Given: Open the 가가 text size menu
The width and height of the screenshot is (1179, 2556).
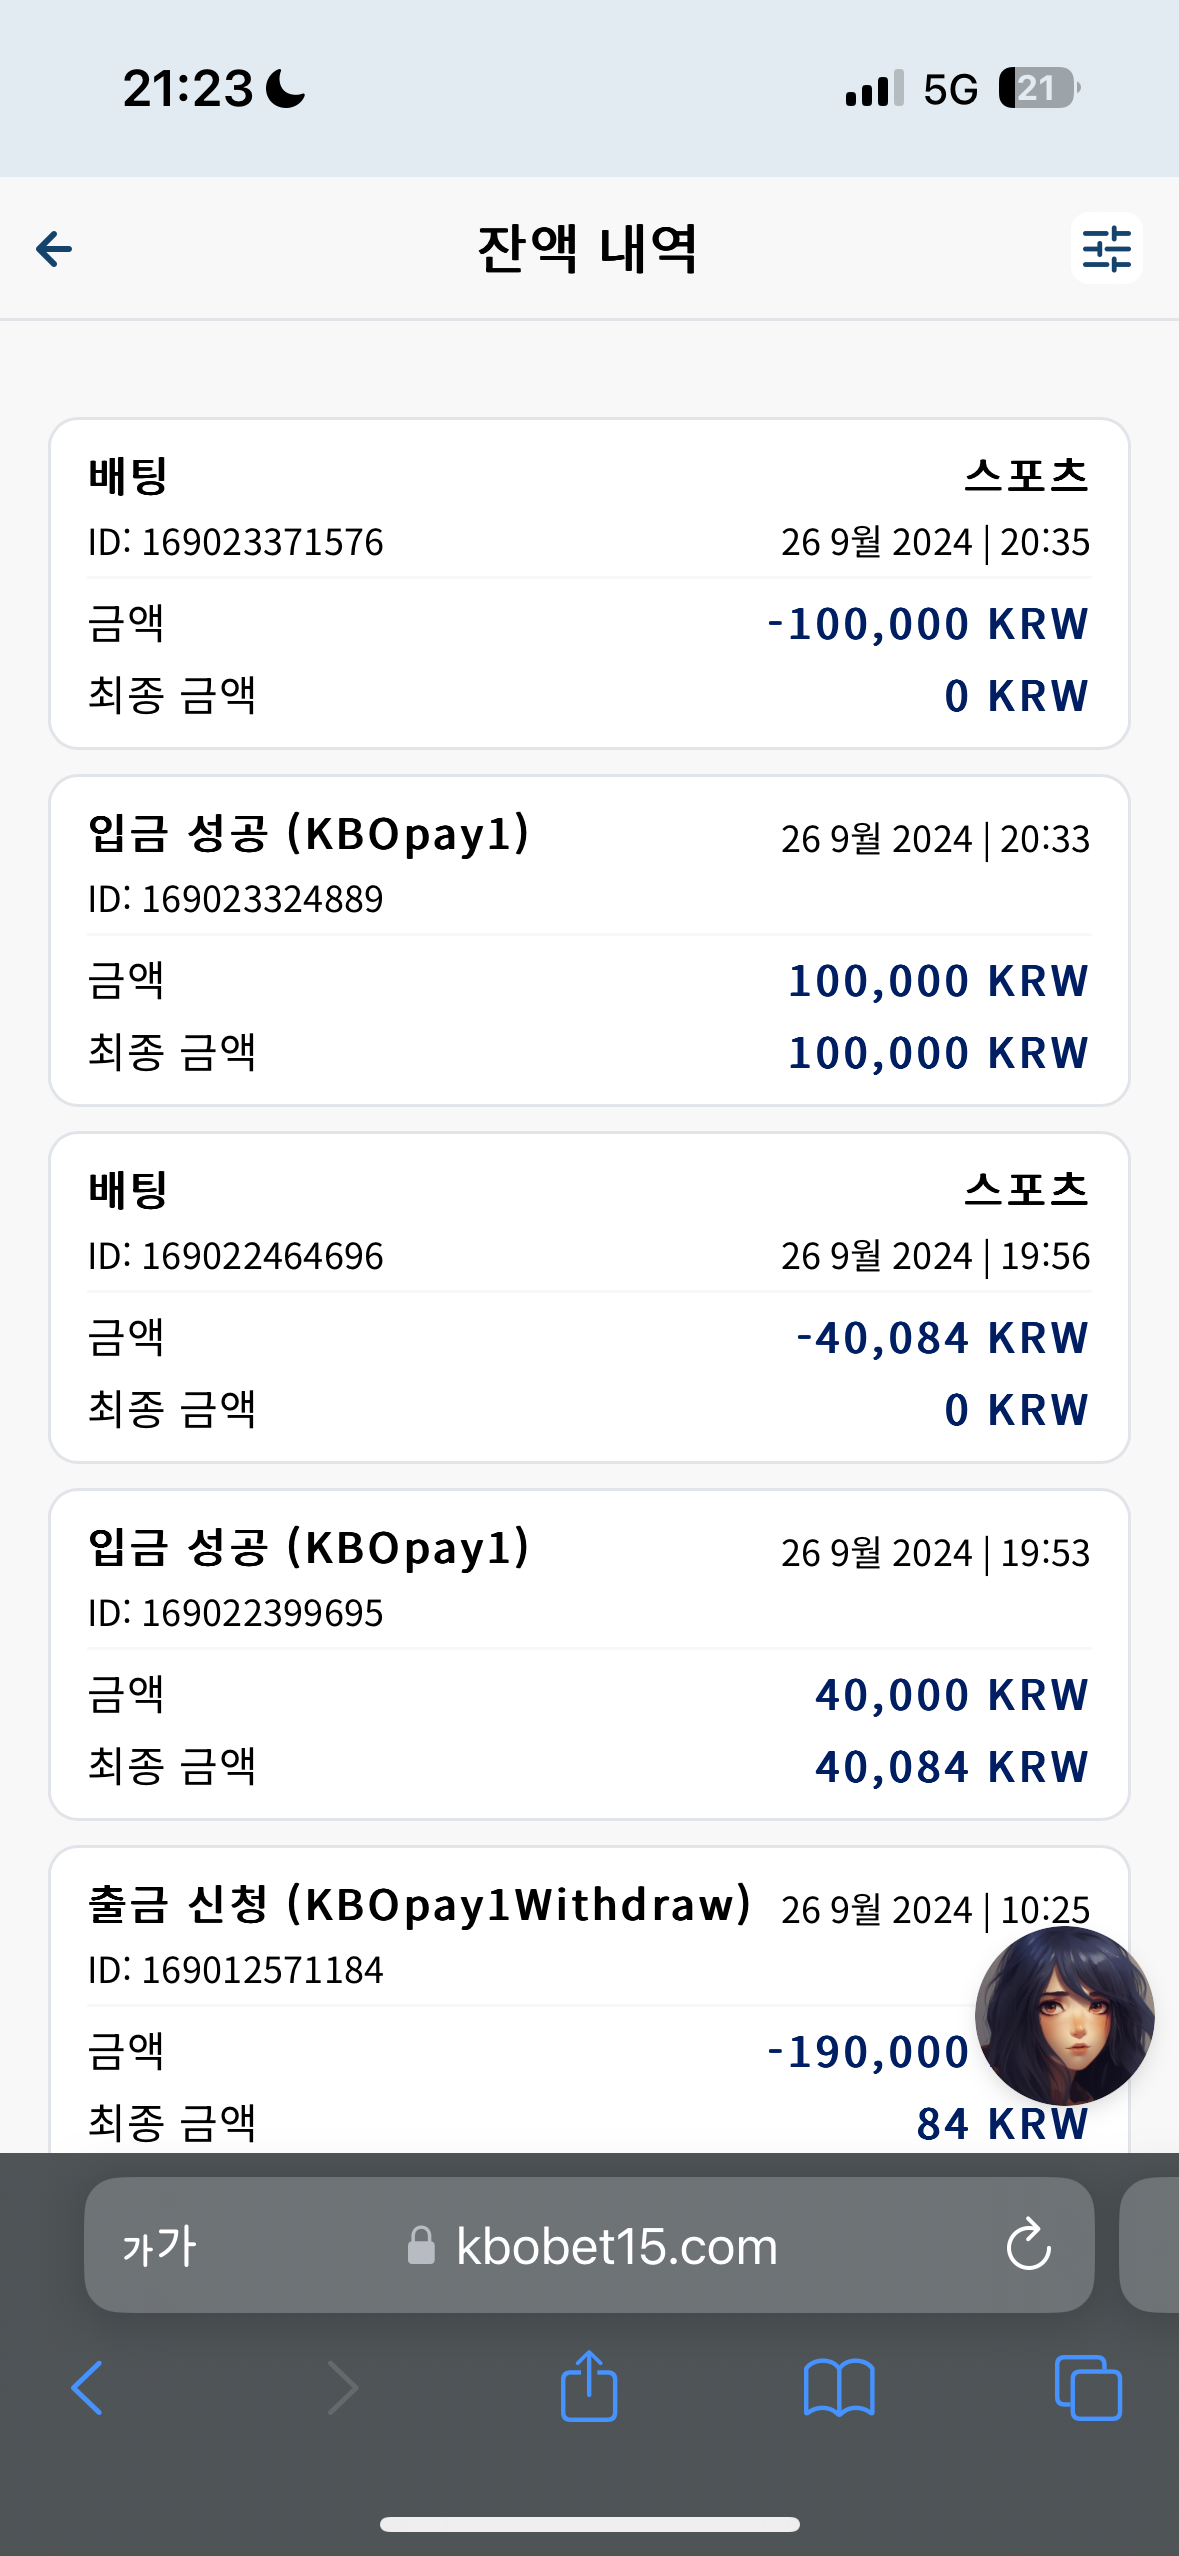Looking at the screenshot, I should pyautogui.click(x=160, y=2246).
